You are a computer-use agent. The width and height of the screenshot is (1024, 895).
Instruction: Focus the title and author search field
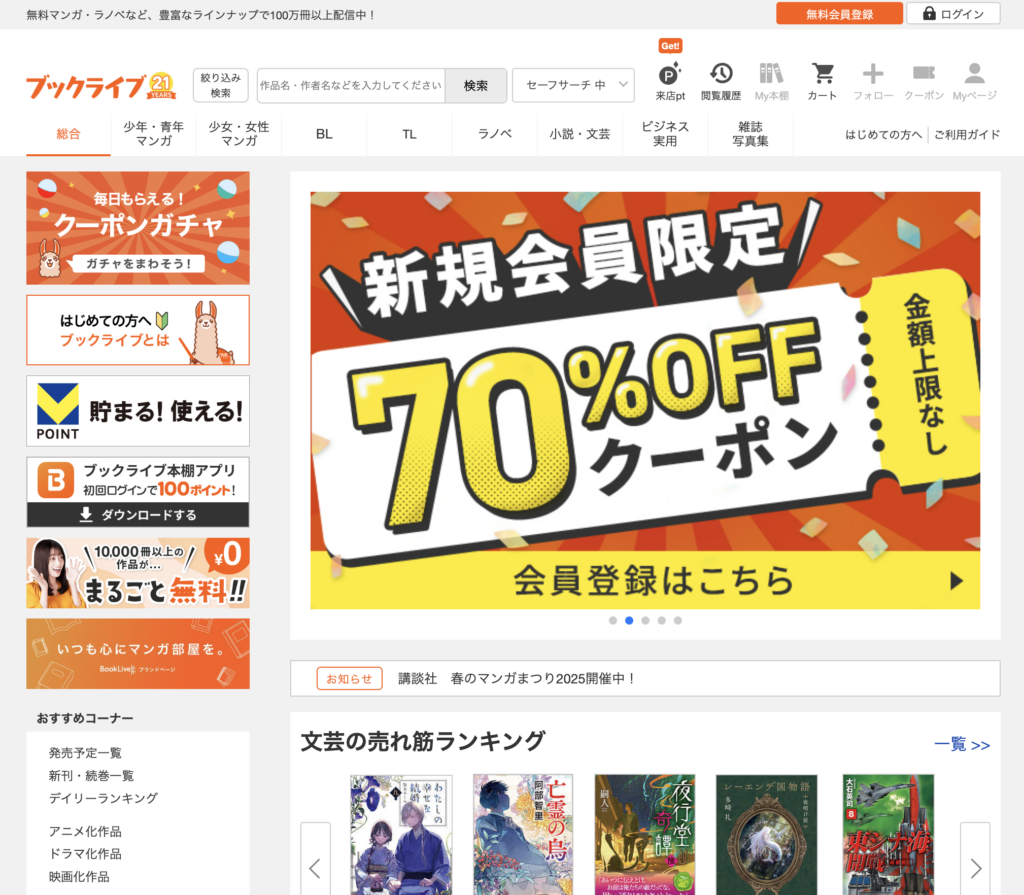(351, 86)
